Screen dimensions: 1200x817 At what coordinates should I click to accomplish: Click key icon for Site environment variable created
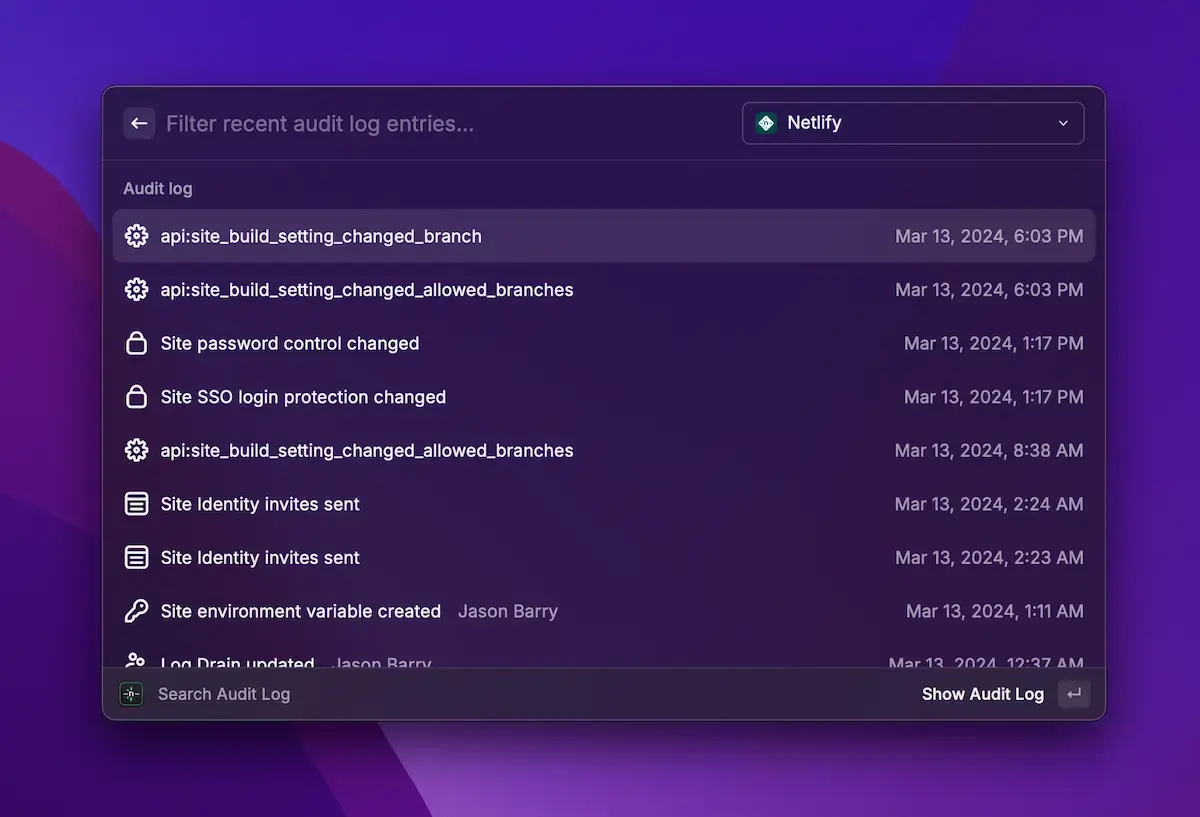click(x=136, y=611)
